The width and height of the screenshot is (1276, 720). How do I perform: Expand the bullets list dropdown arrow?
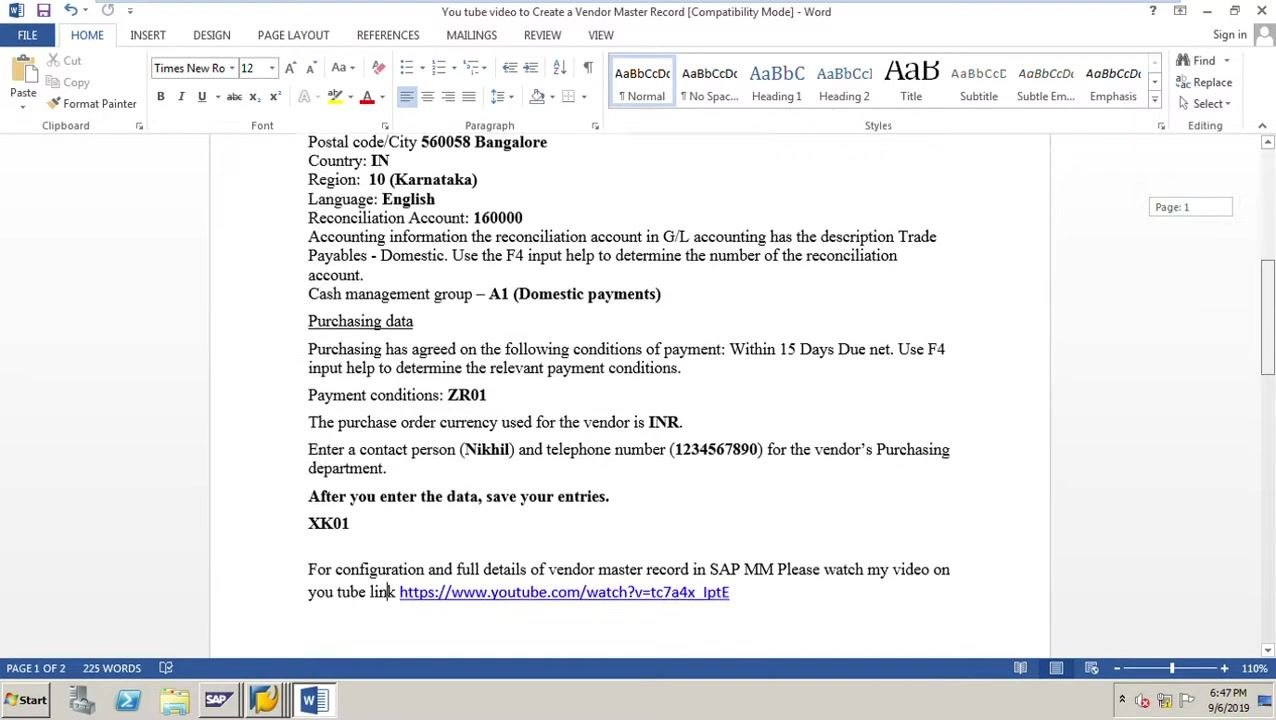pos(422,68)
